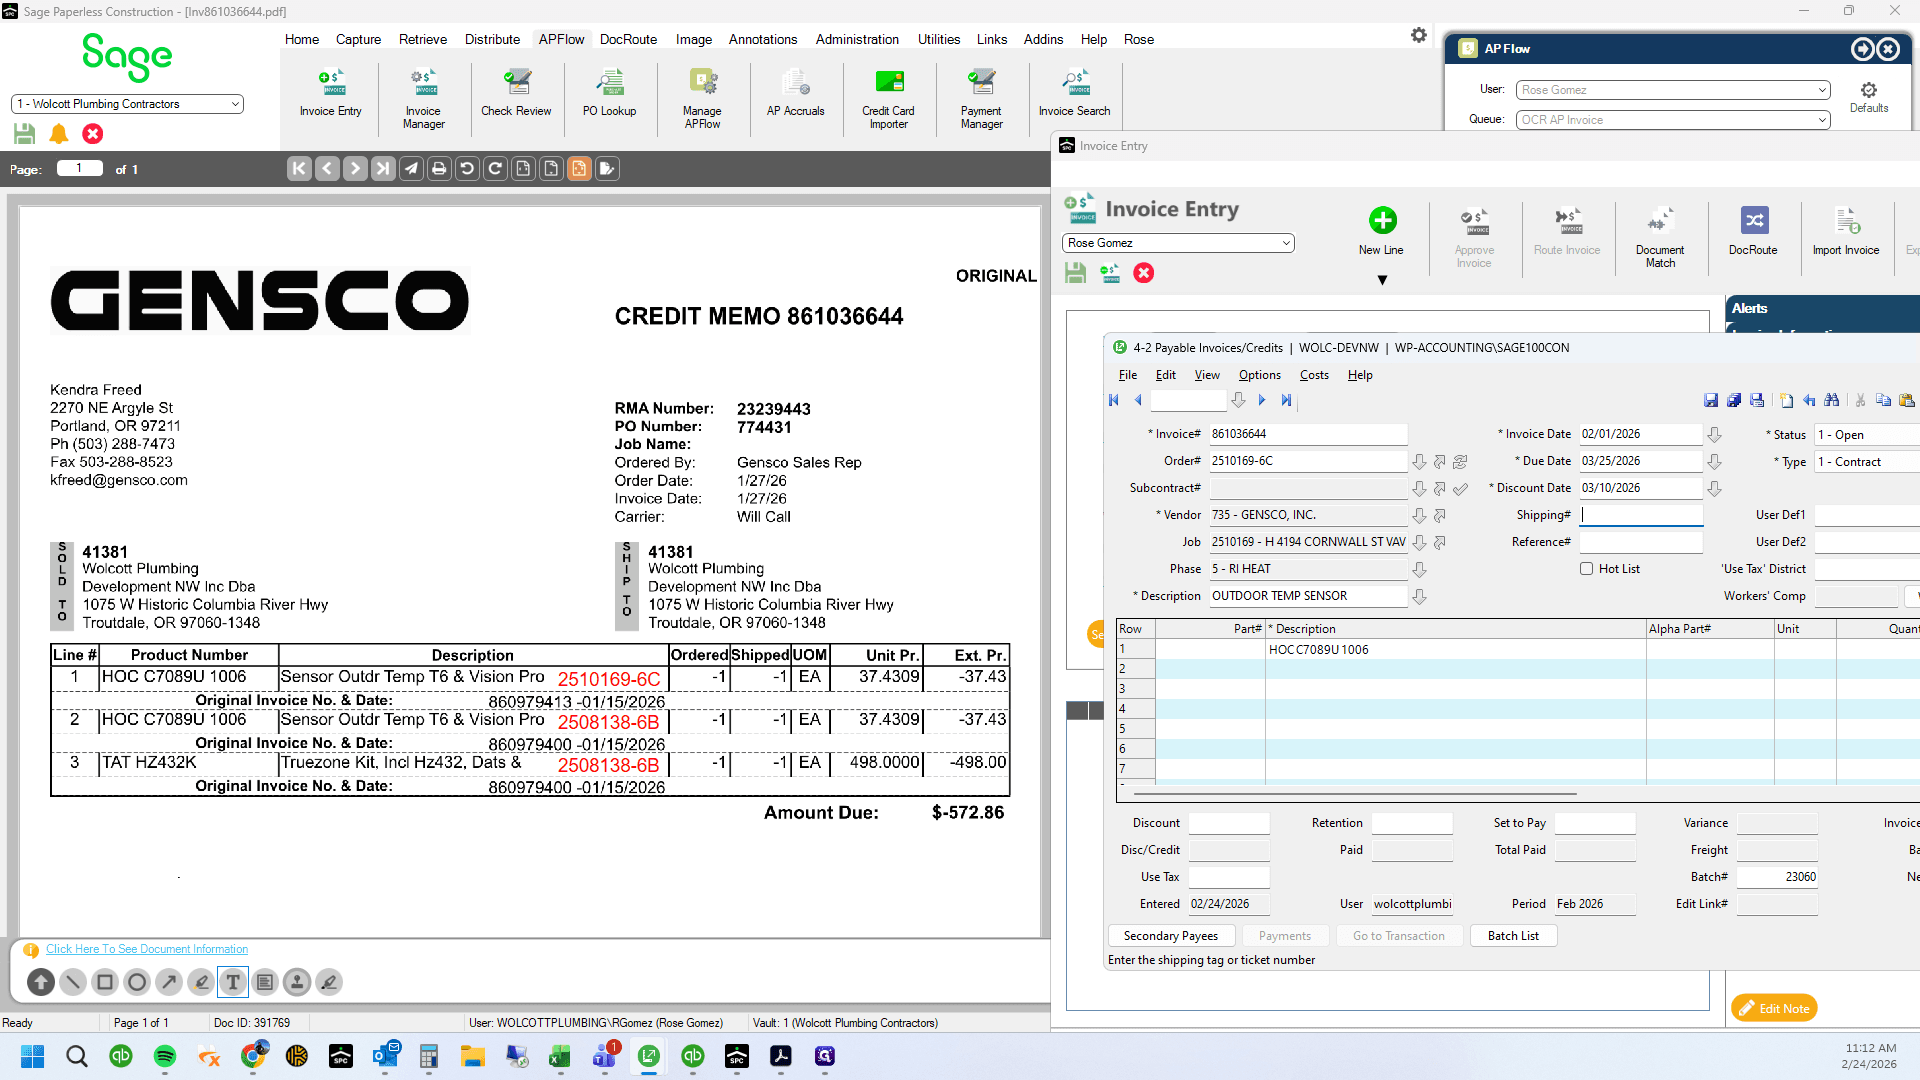The image size is (1920, 1080).
Task: Open the Description lookup arrow
Action: pos(1419,596)
